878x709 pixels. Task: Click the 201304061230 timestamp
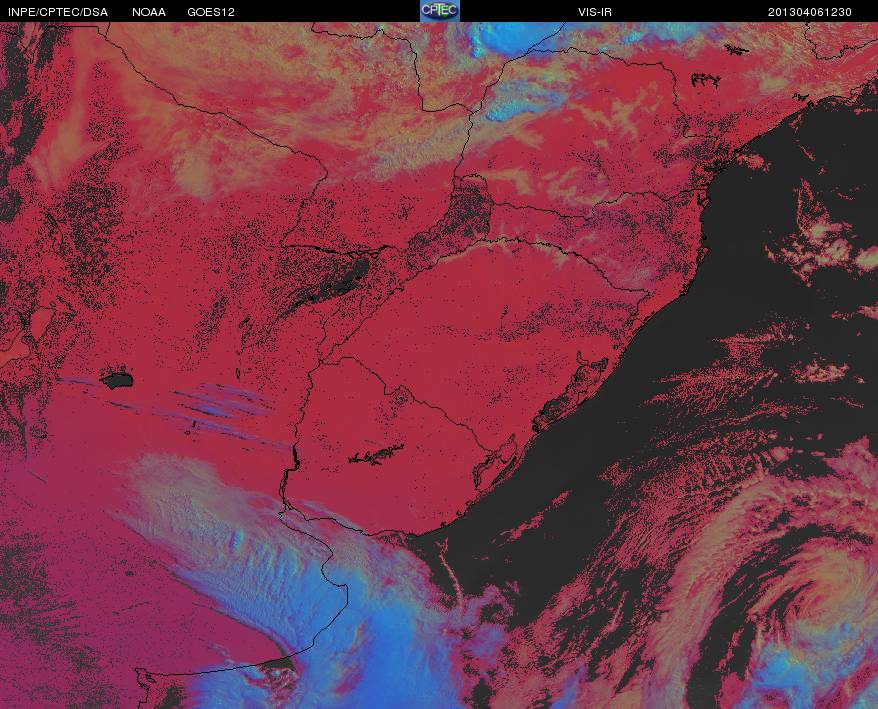[810, 12]
